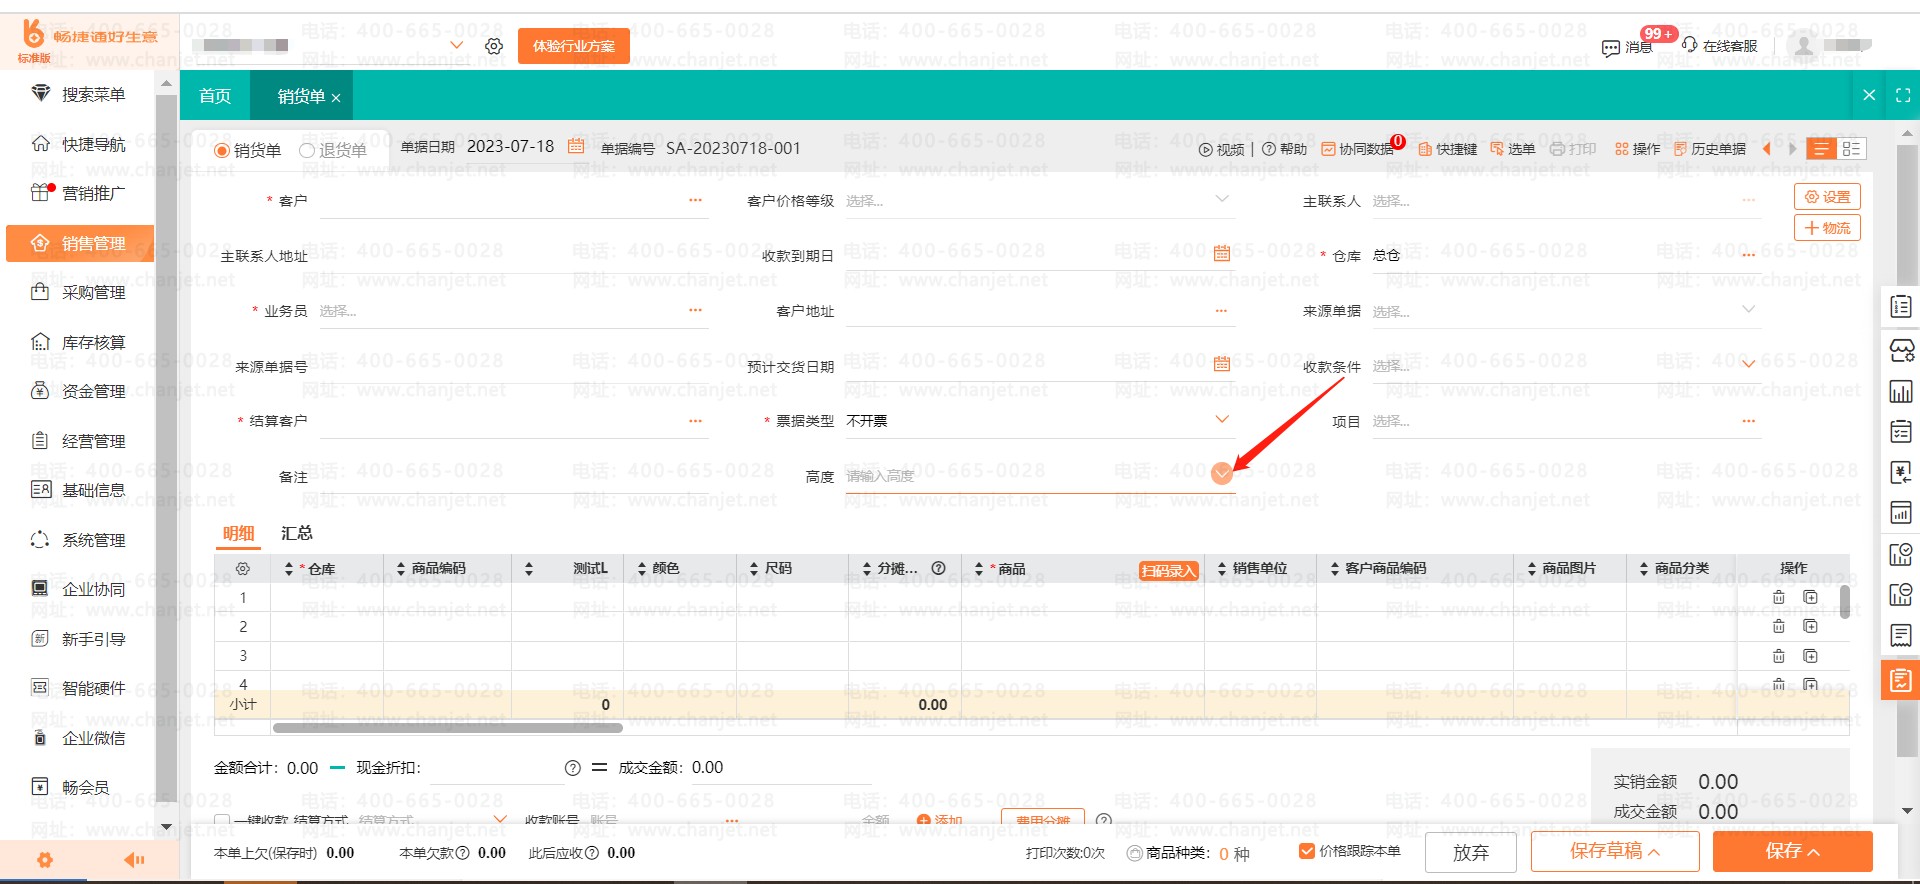The height and width of the screenshot is (884, 1920).
Task: Open the messages icon in header
Action: [x=1610, y=47]
